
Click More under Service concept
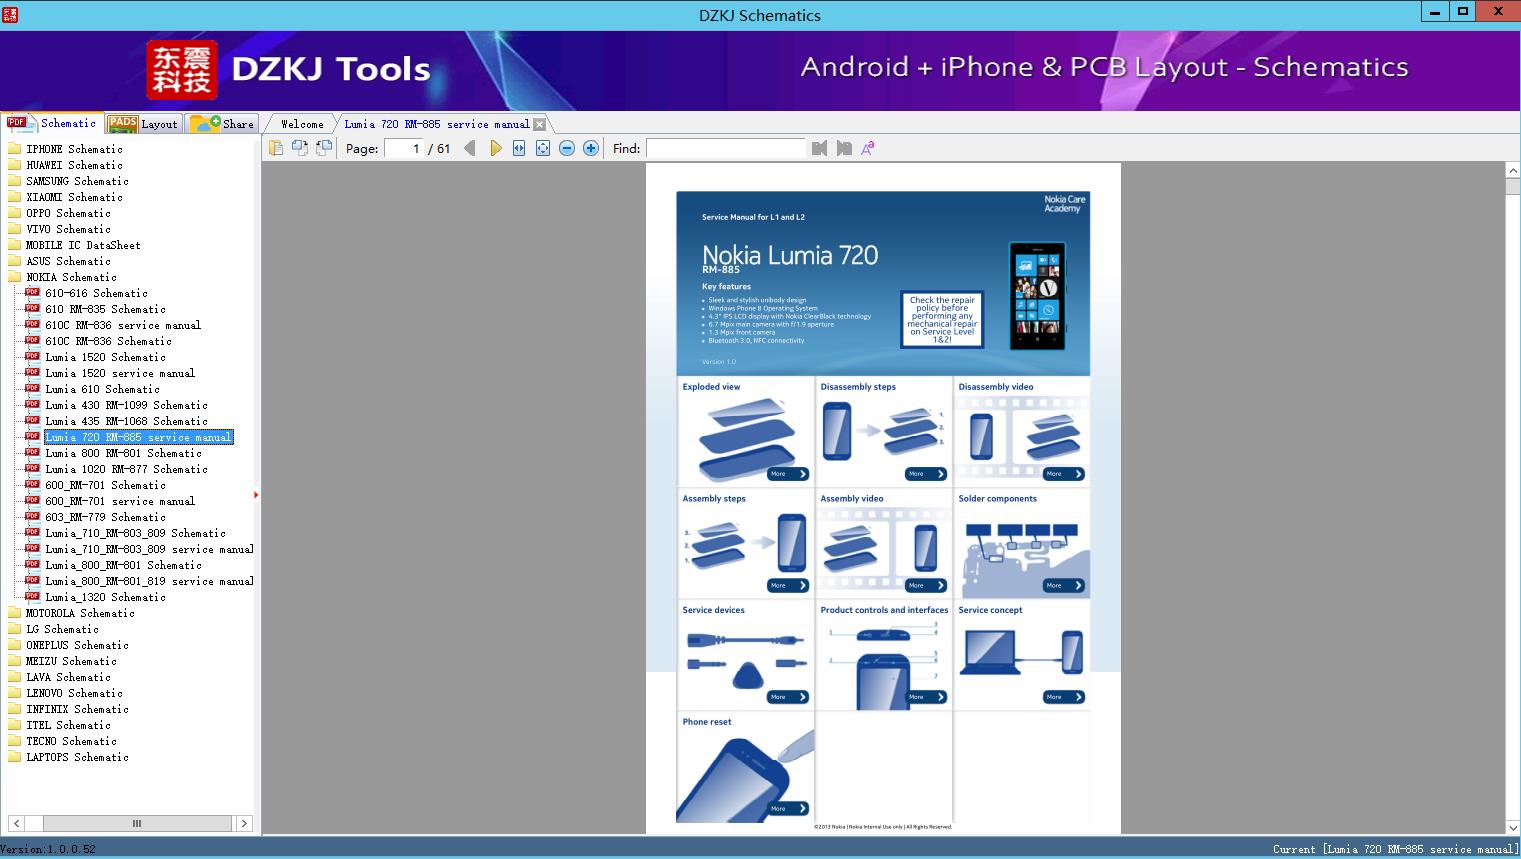pos(1063,697)
